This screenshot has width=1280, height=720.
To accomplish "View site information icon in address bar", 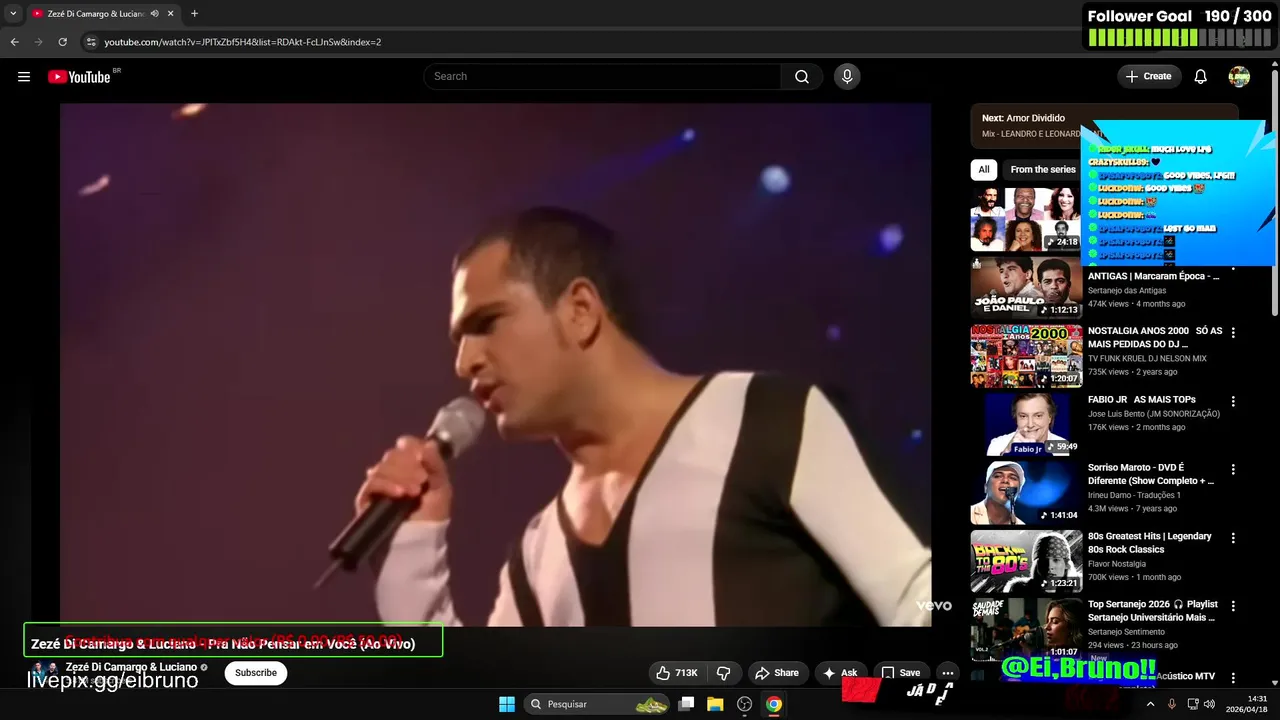I will tap(91, 42).
